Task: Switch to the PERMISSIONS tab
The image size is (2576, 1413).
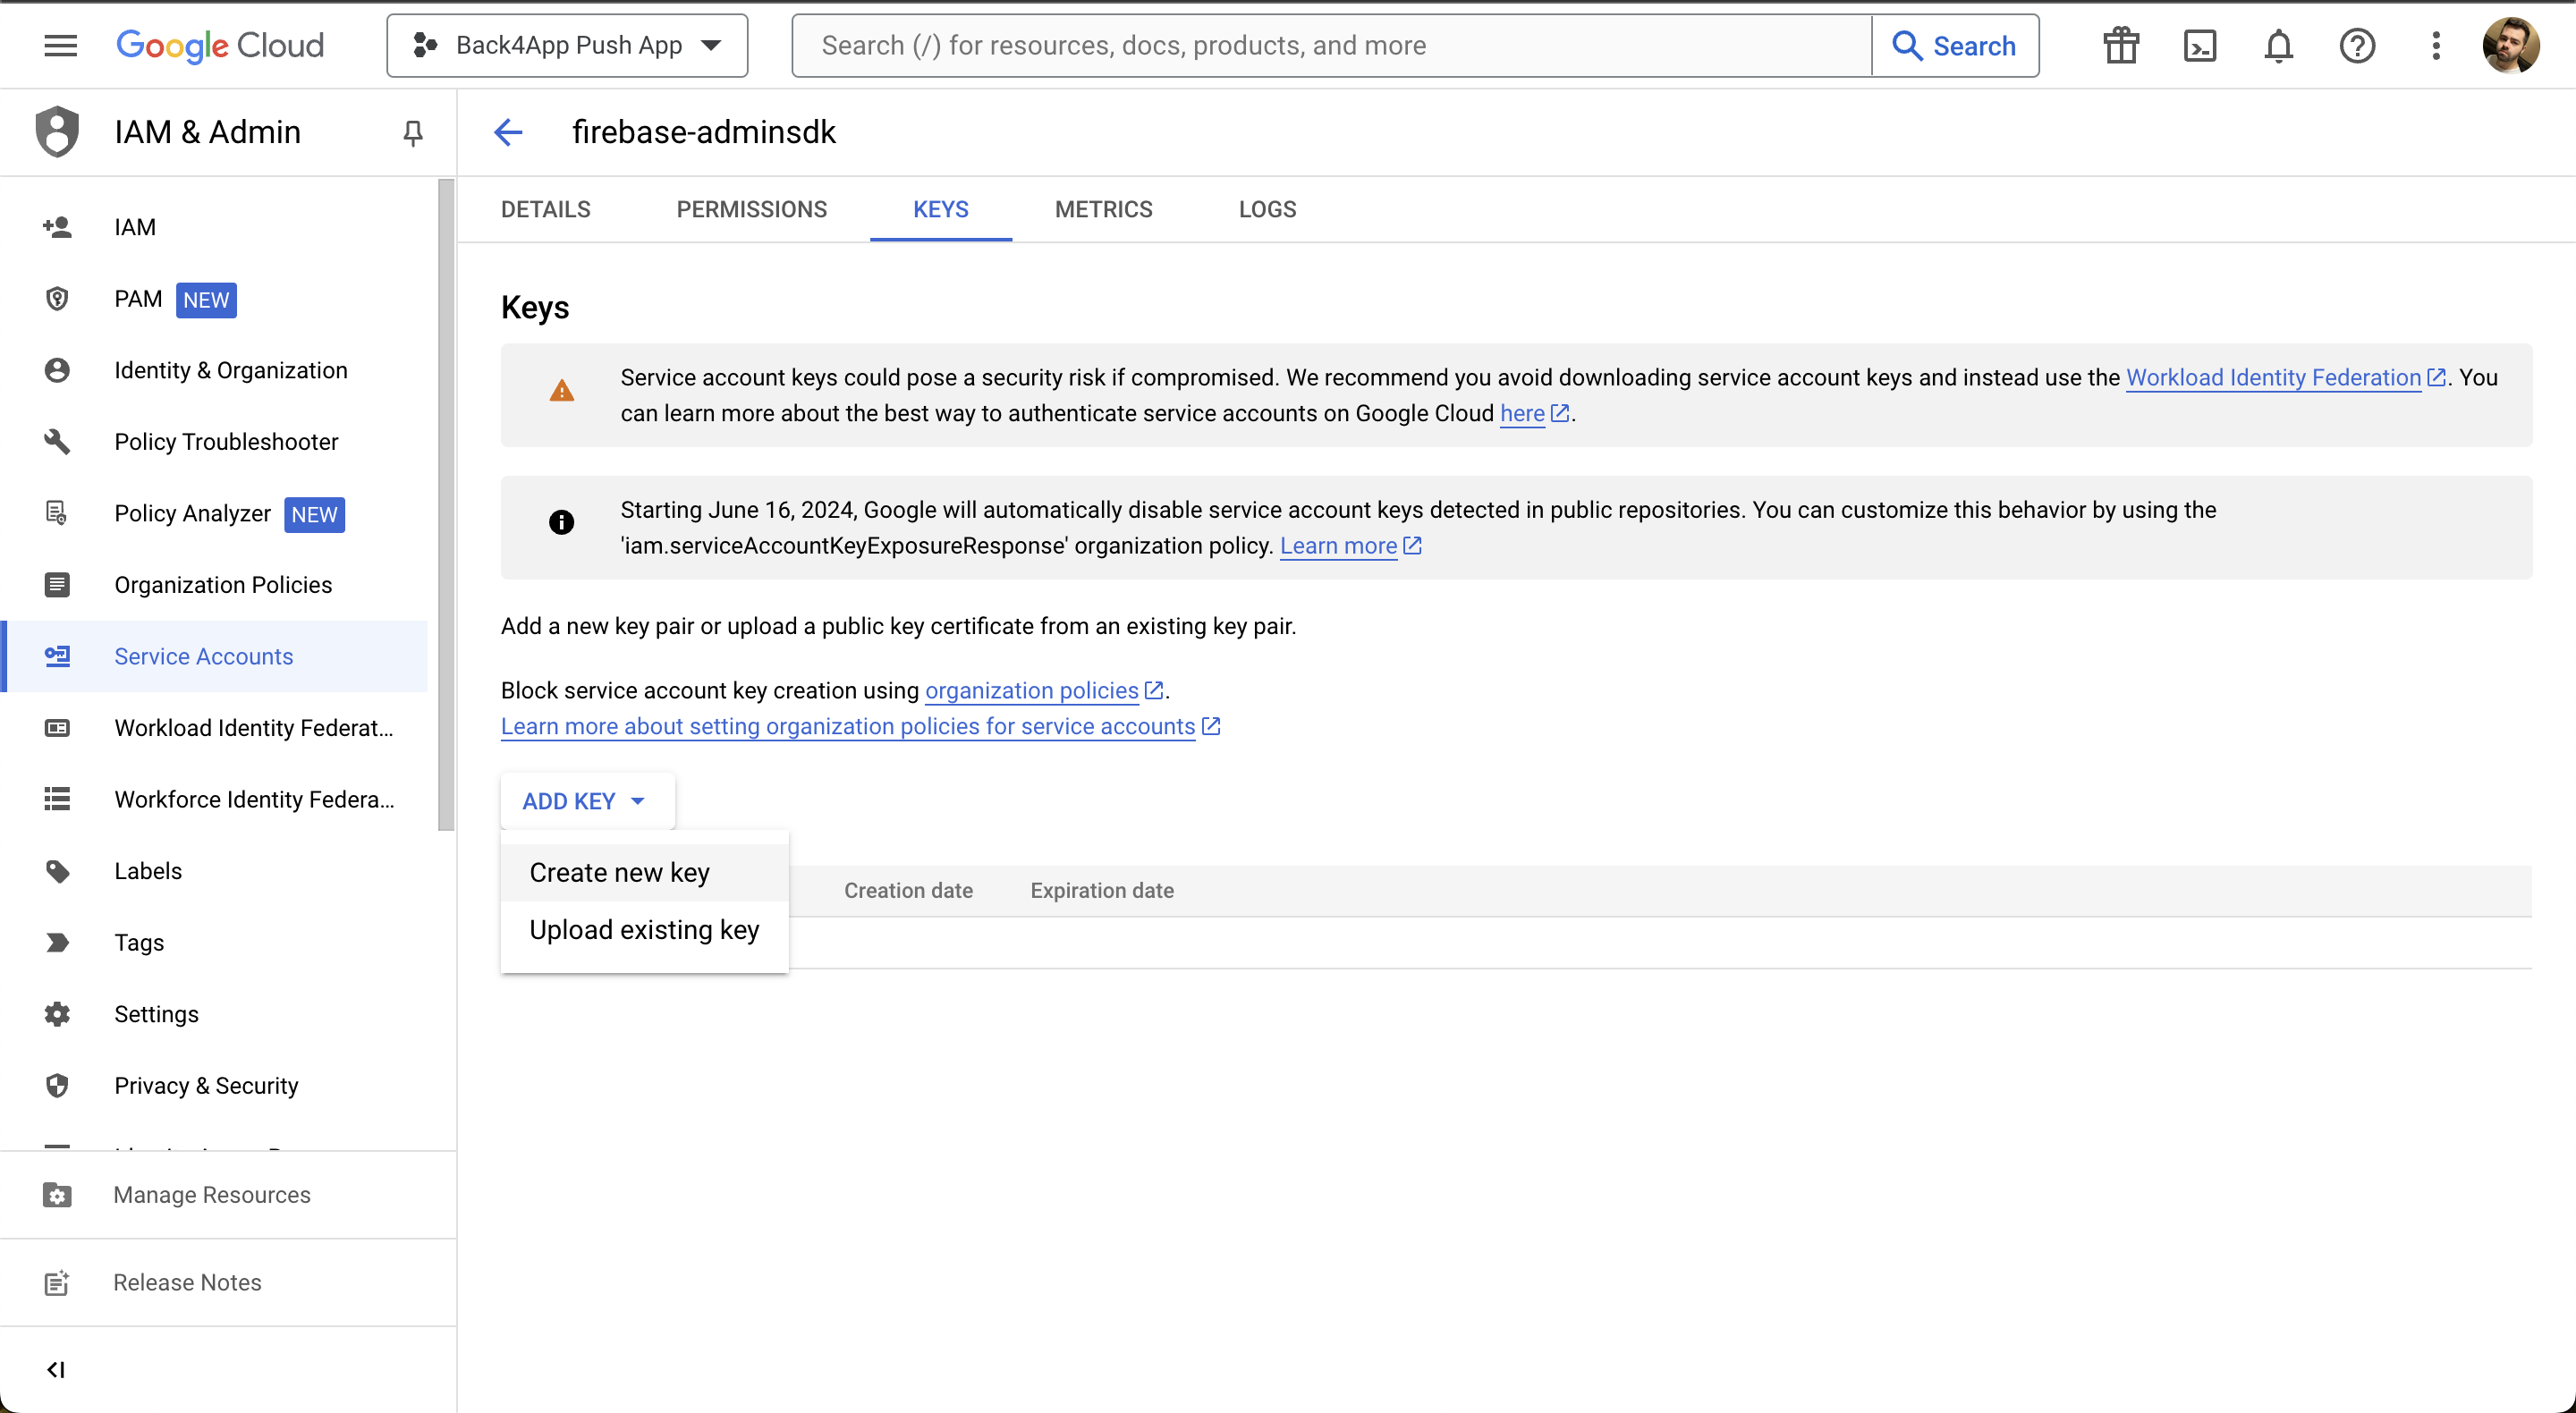Action: click(752, 210)
